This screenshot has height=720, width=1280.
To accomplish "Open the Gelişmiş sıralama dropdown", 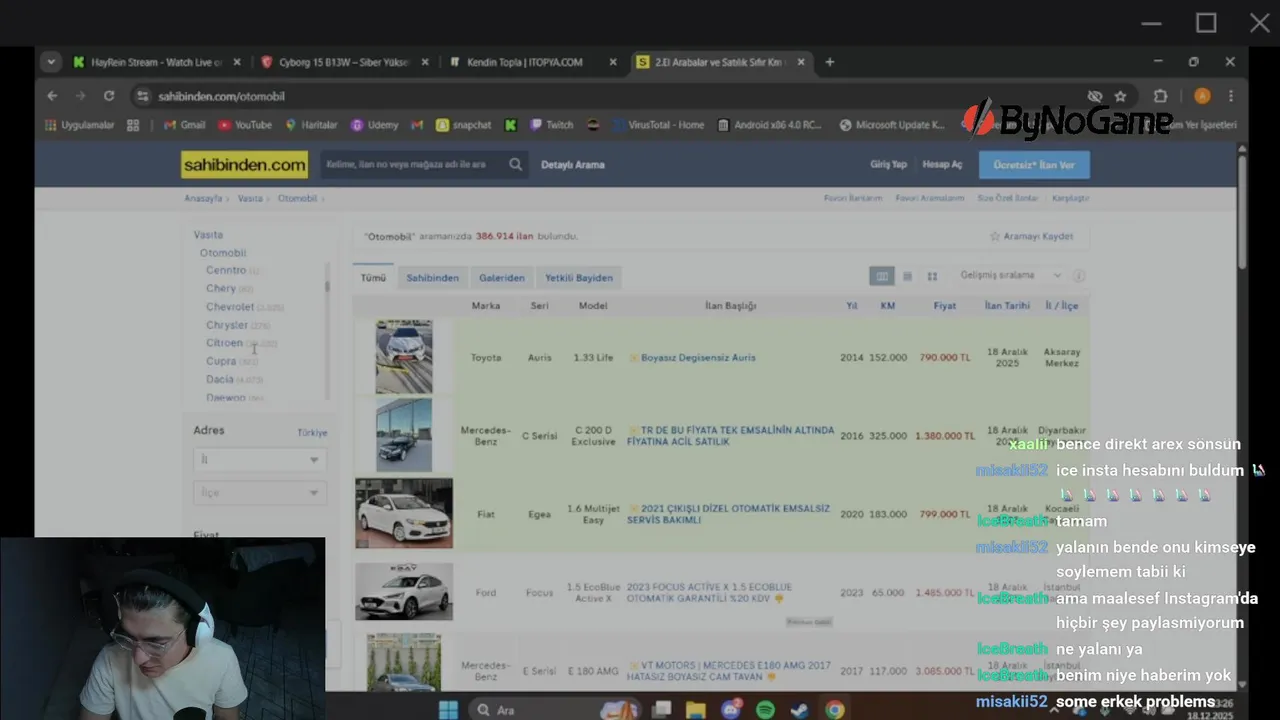I will point(1010,275).
